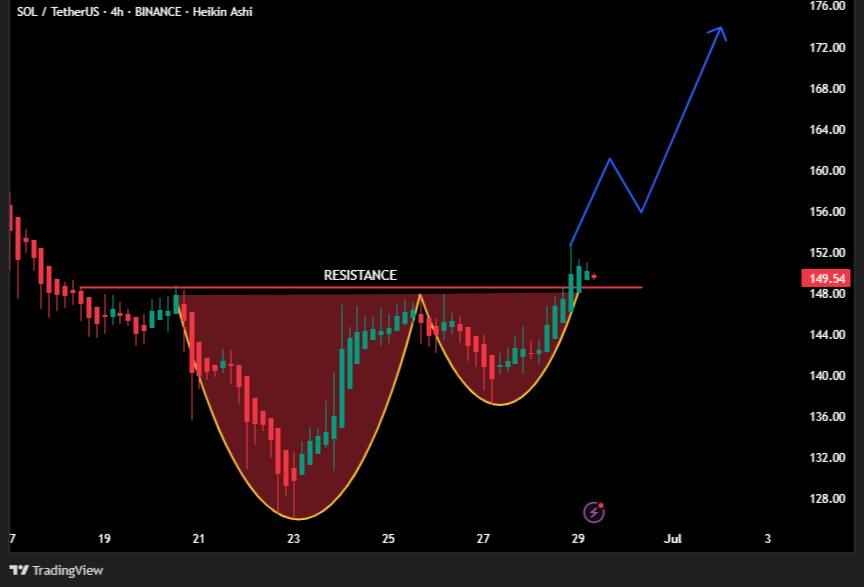Click the Jul date axis label
864x587 pixels.
[673, 538]
